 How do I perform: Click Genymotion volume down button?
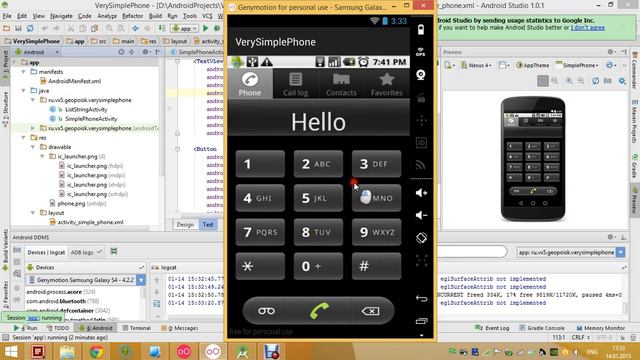coord(421,215)
